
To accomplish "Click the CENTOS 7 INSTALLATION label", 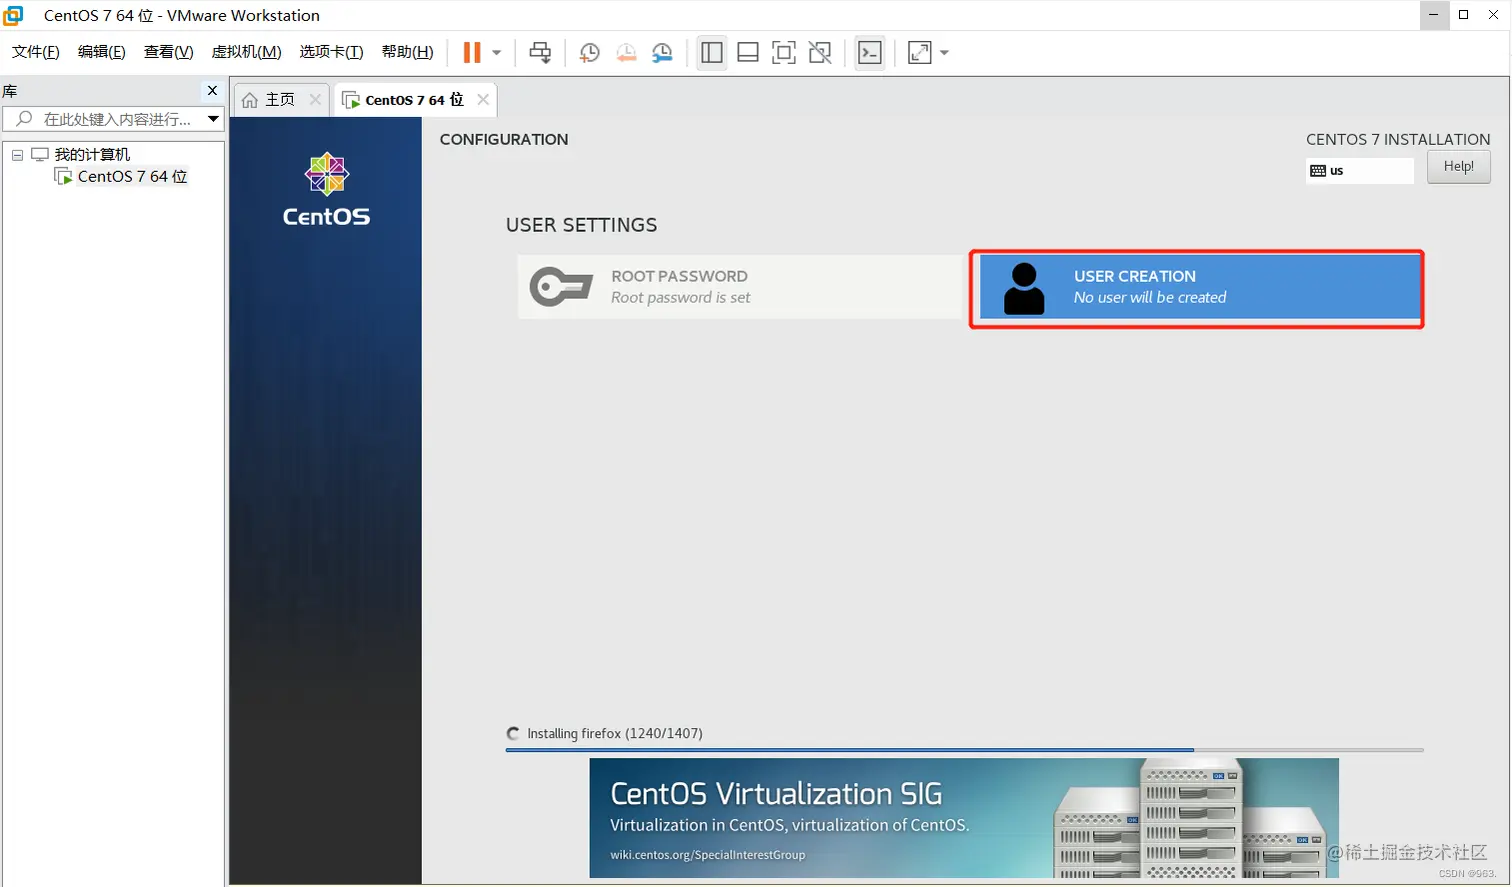I will pyautogui.click(x=1398, y=139).
